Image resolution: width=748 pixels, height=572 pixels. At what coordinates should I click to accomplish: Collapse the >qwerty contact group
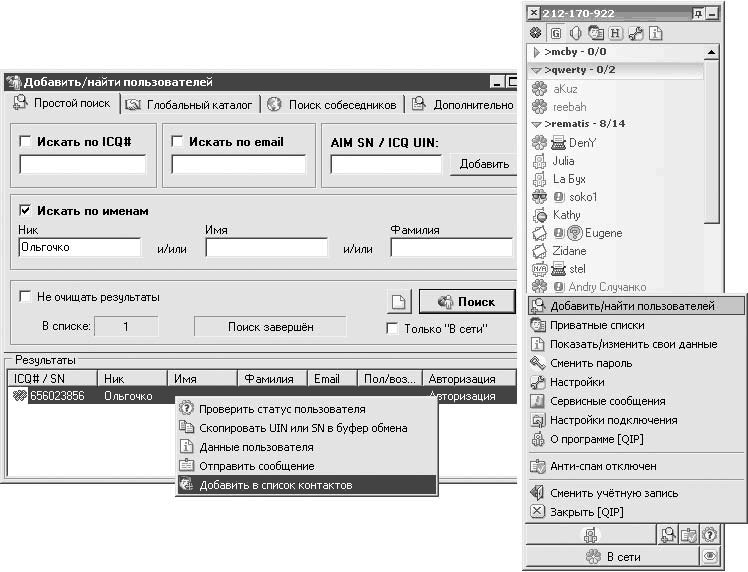coord(536,71)
